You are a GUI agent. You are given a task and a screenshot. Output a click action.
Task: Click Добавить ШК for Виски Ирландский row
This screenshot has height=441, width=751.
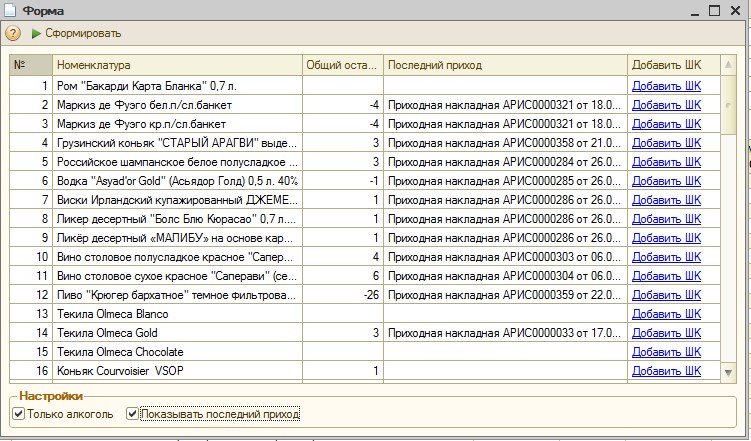coord(666,200)
